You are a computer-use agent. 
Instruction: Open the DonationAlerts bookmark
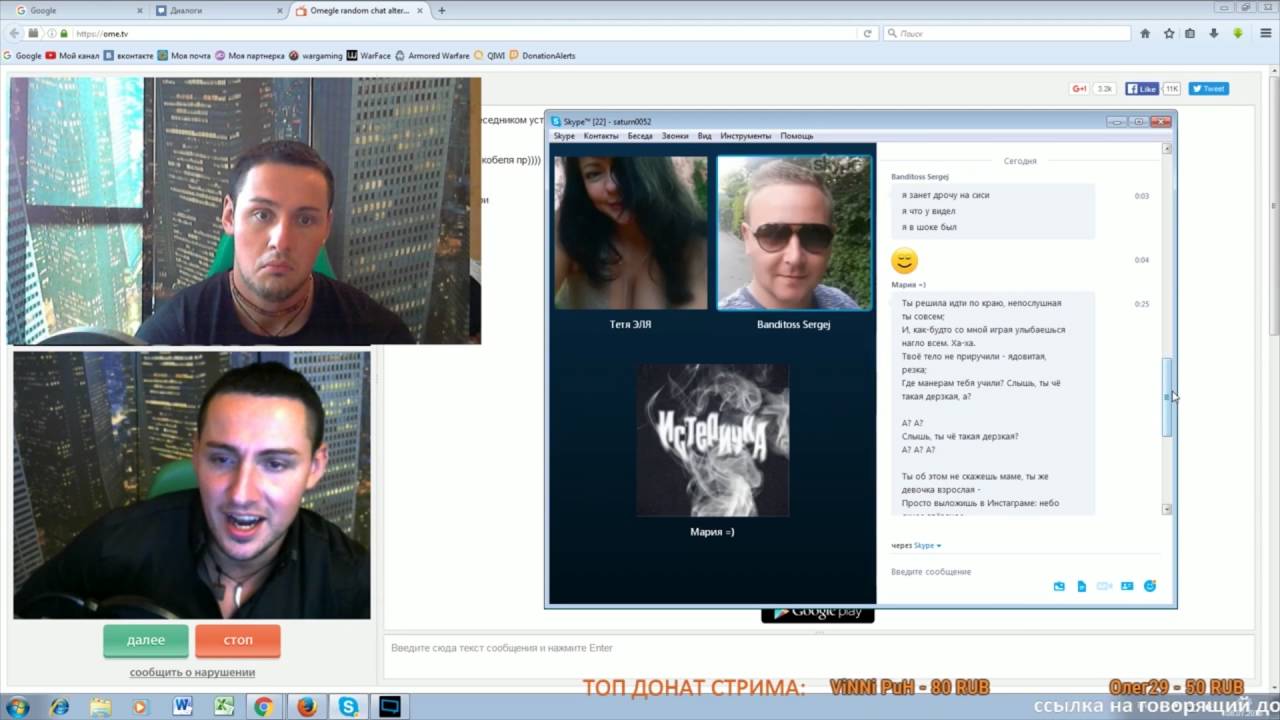[x=542, y=56]
